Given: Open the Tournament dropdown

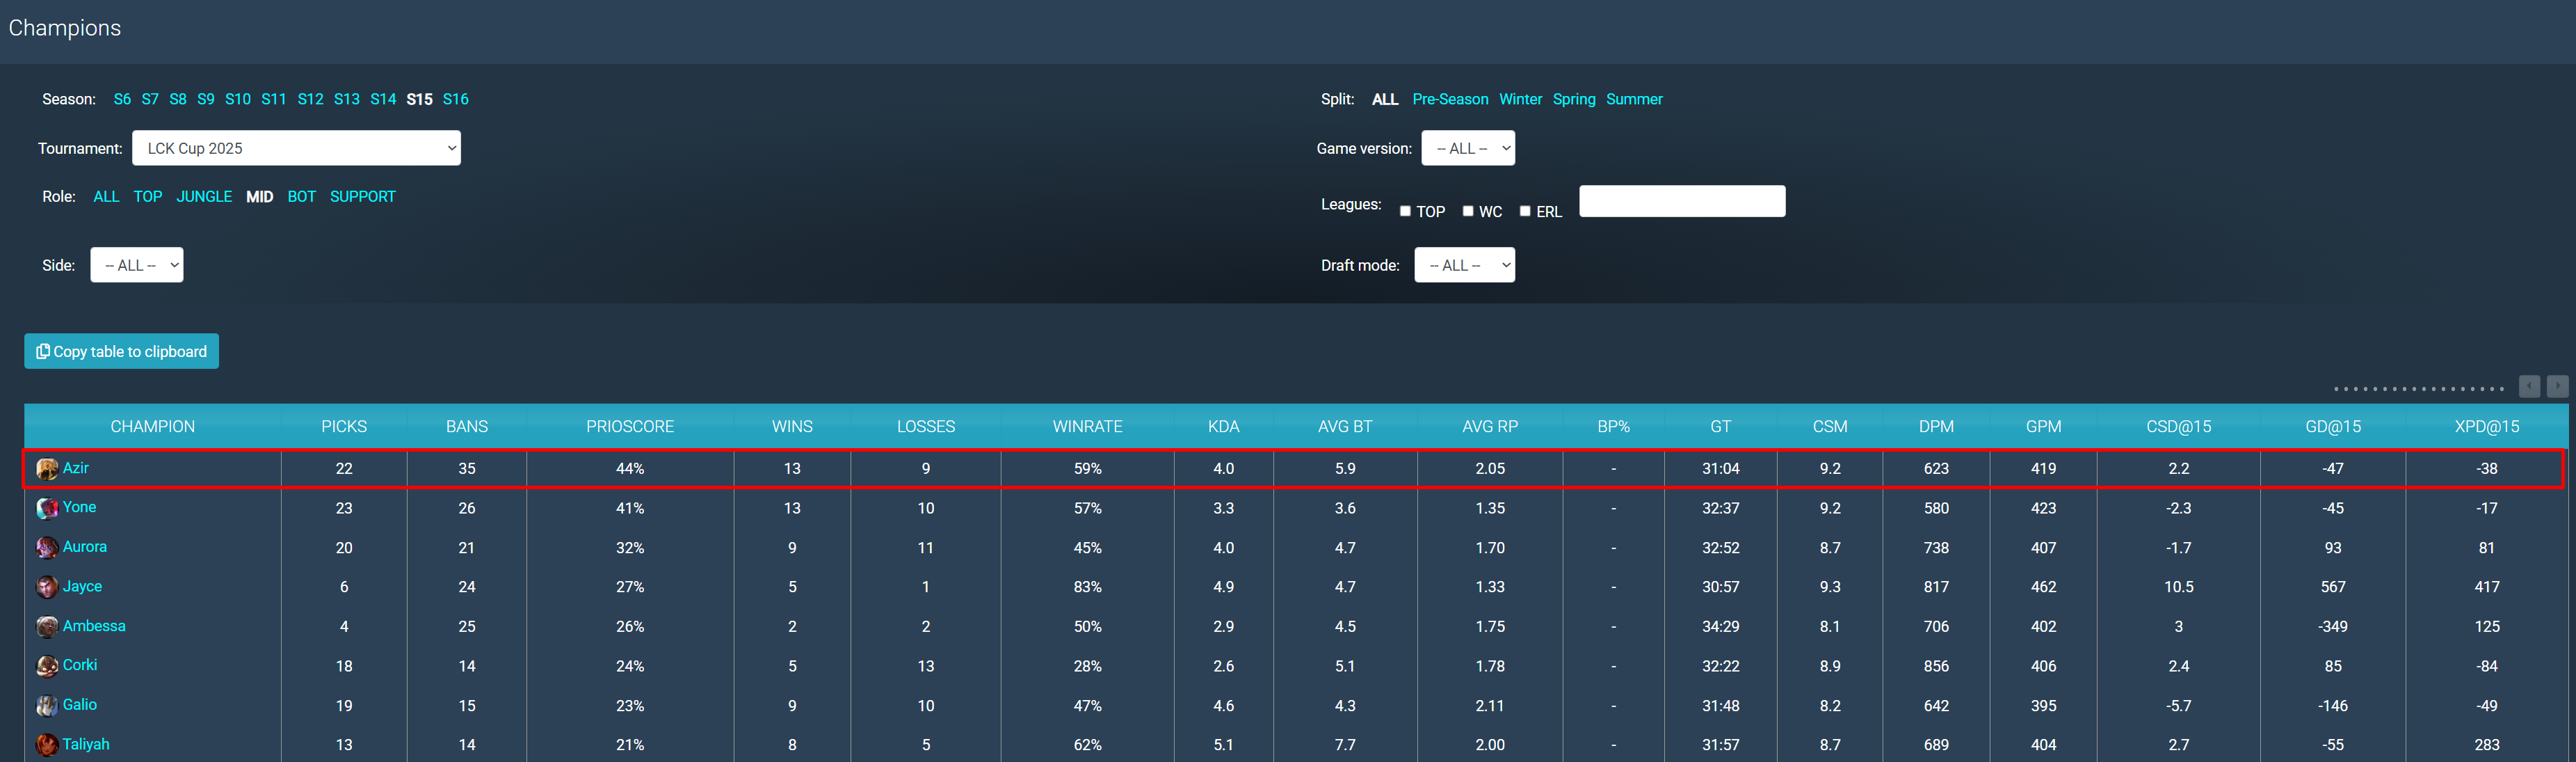Looking at the screenshot, I should pyautogui.click(x=296, y=148).
